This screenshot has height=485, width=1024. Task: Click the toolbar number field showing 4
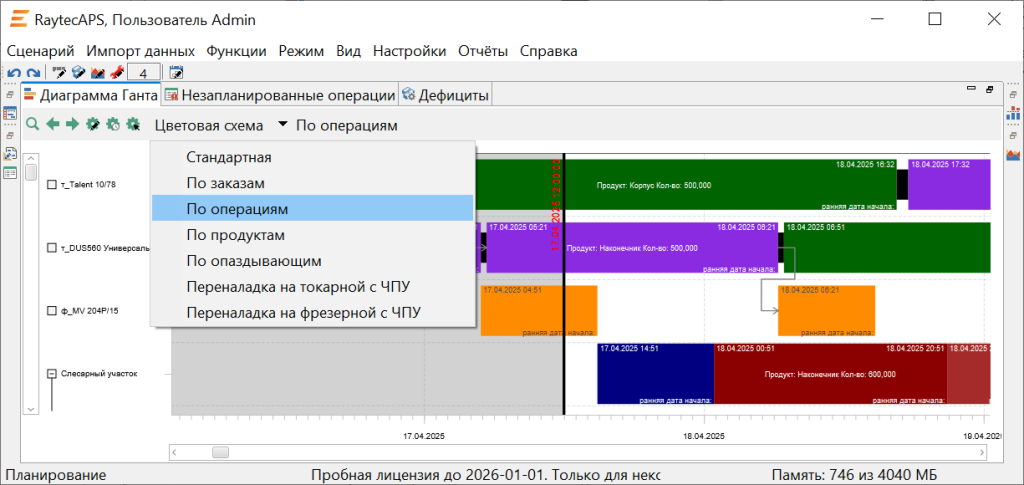tap(144, 72)
